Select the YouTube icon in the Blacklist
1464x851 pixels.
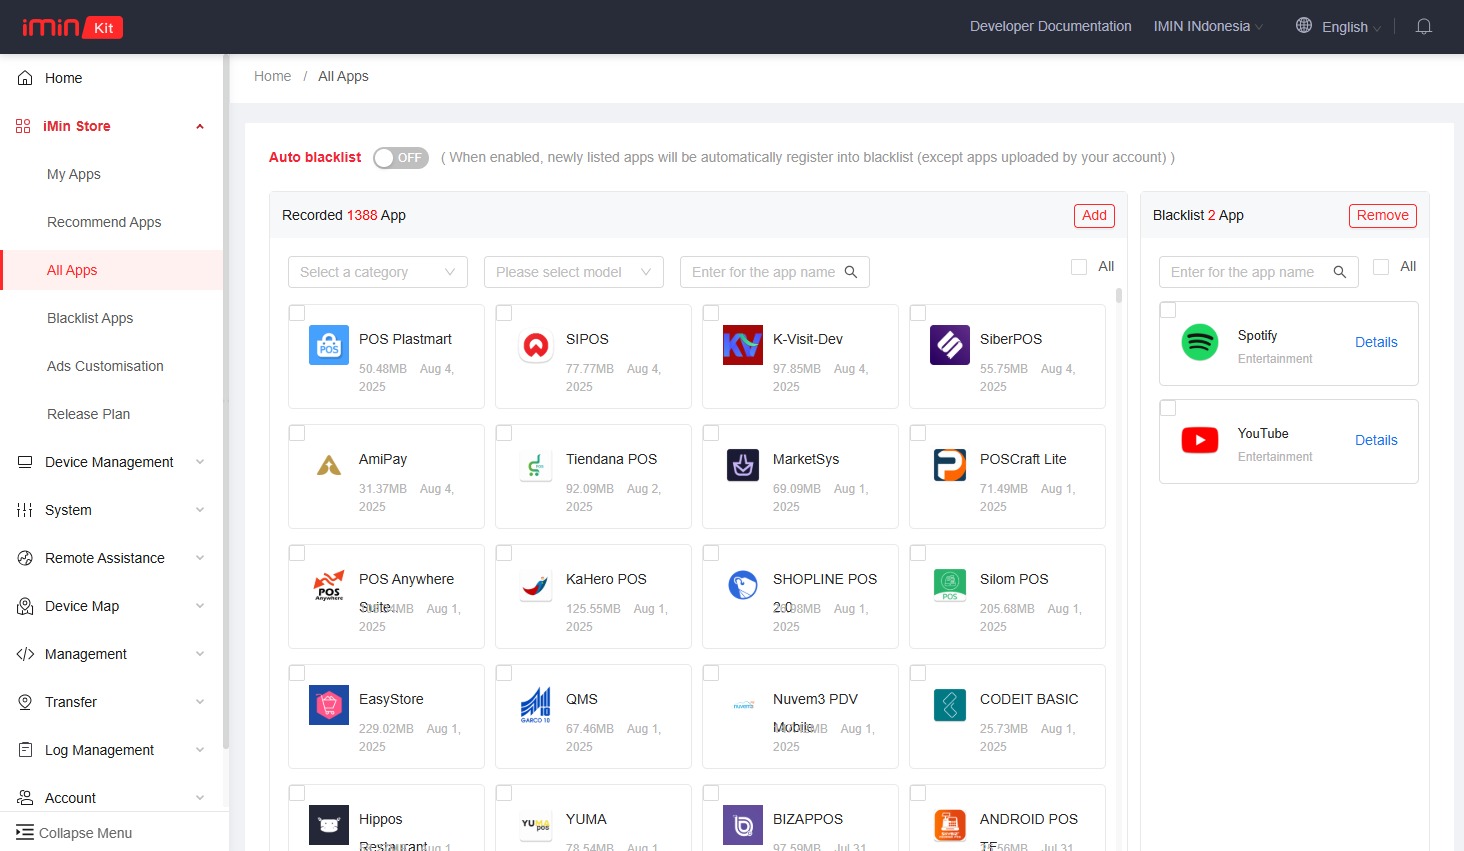(x=1199, y=439)
